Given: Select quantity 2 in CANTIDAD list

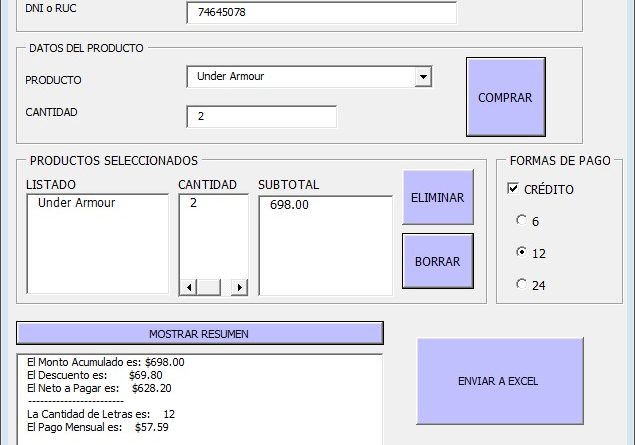Looking at the screenshot, I should 194,203.
